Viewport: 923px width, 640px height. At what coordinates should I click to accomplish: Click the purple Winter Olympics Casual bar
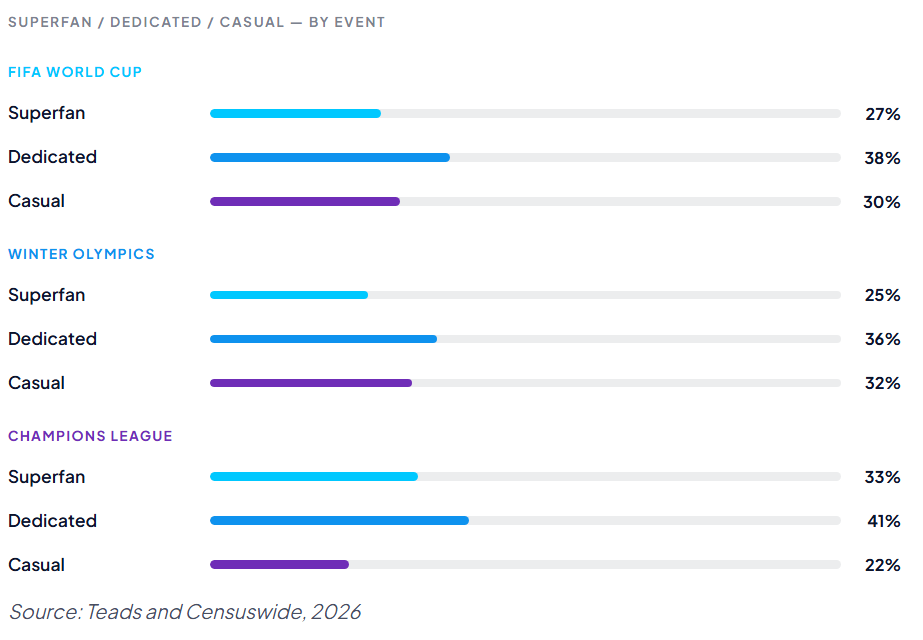tap(311, 383)
